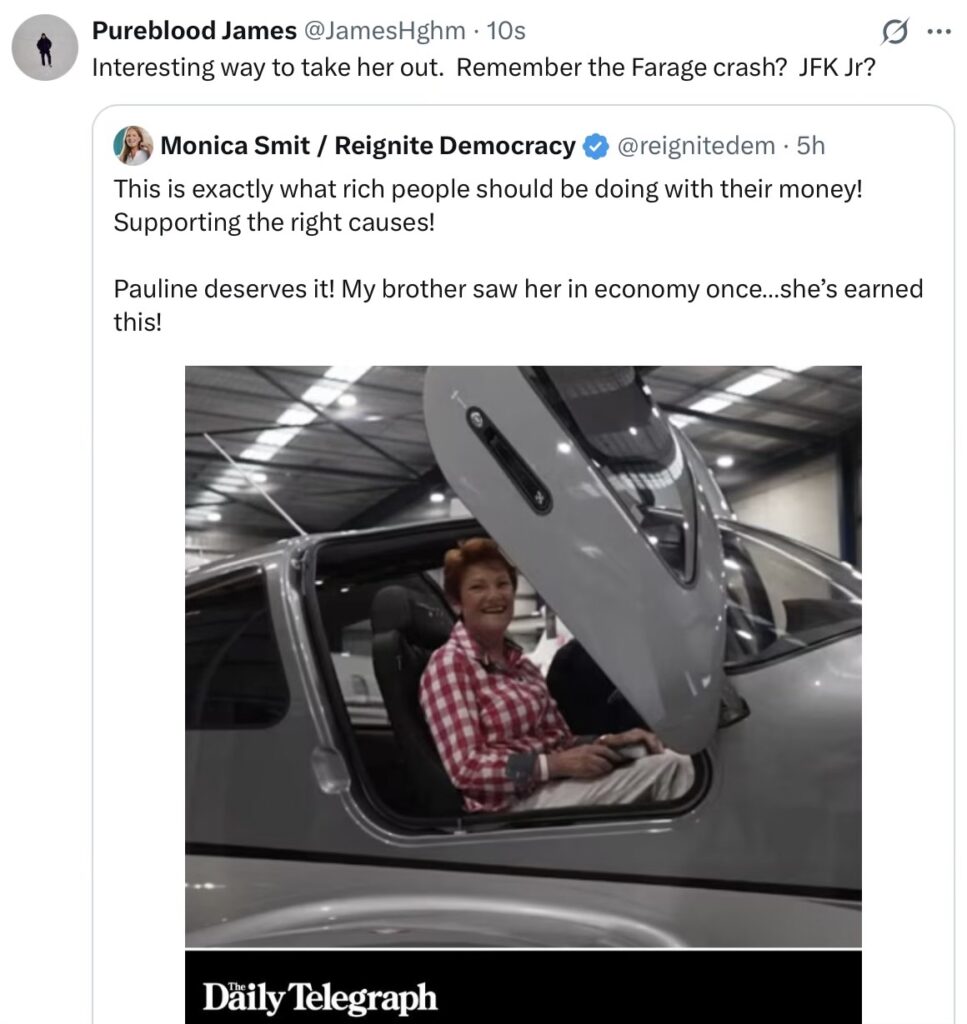Open the 5h timestamp of quoted post
967x1024 pixels.
pos(811,146)
